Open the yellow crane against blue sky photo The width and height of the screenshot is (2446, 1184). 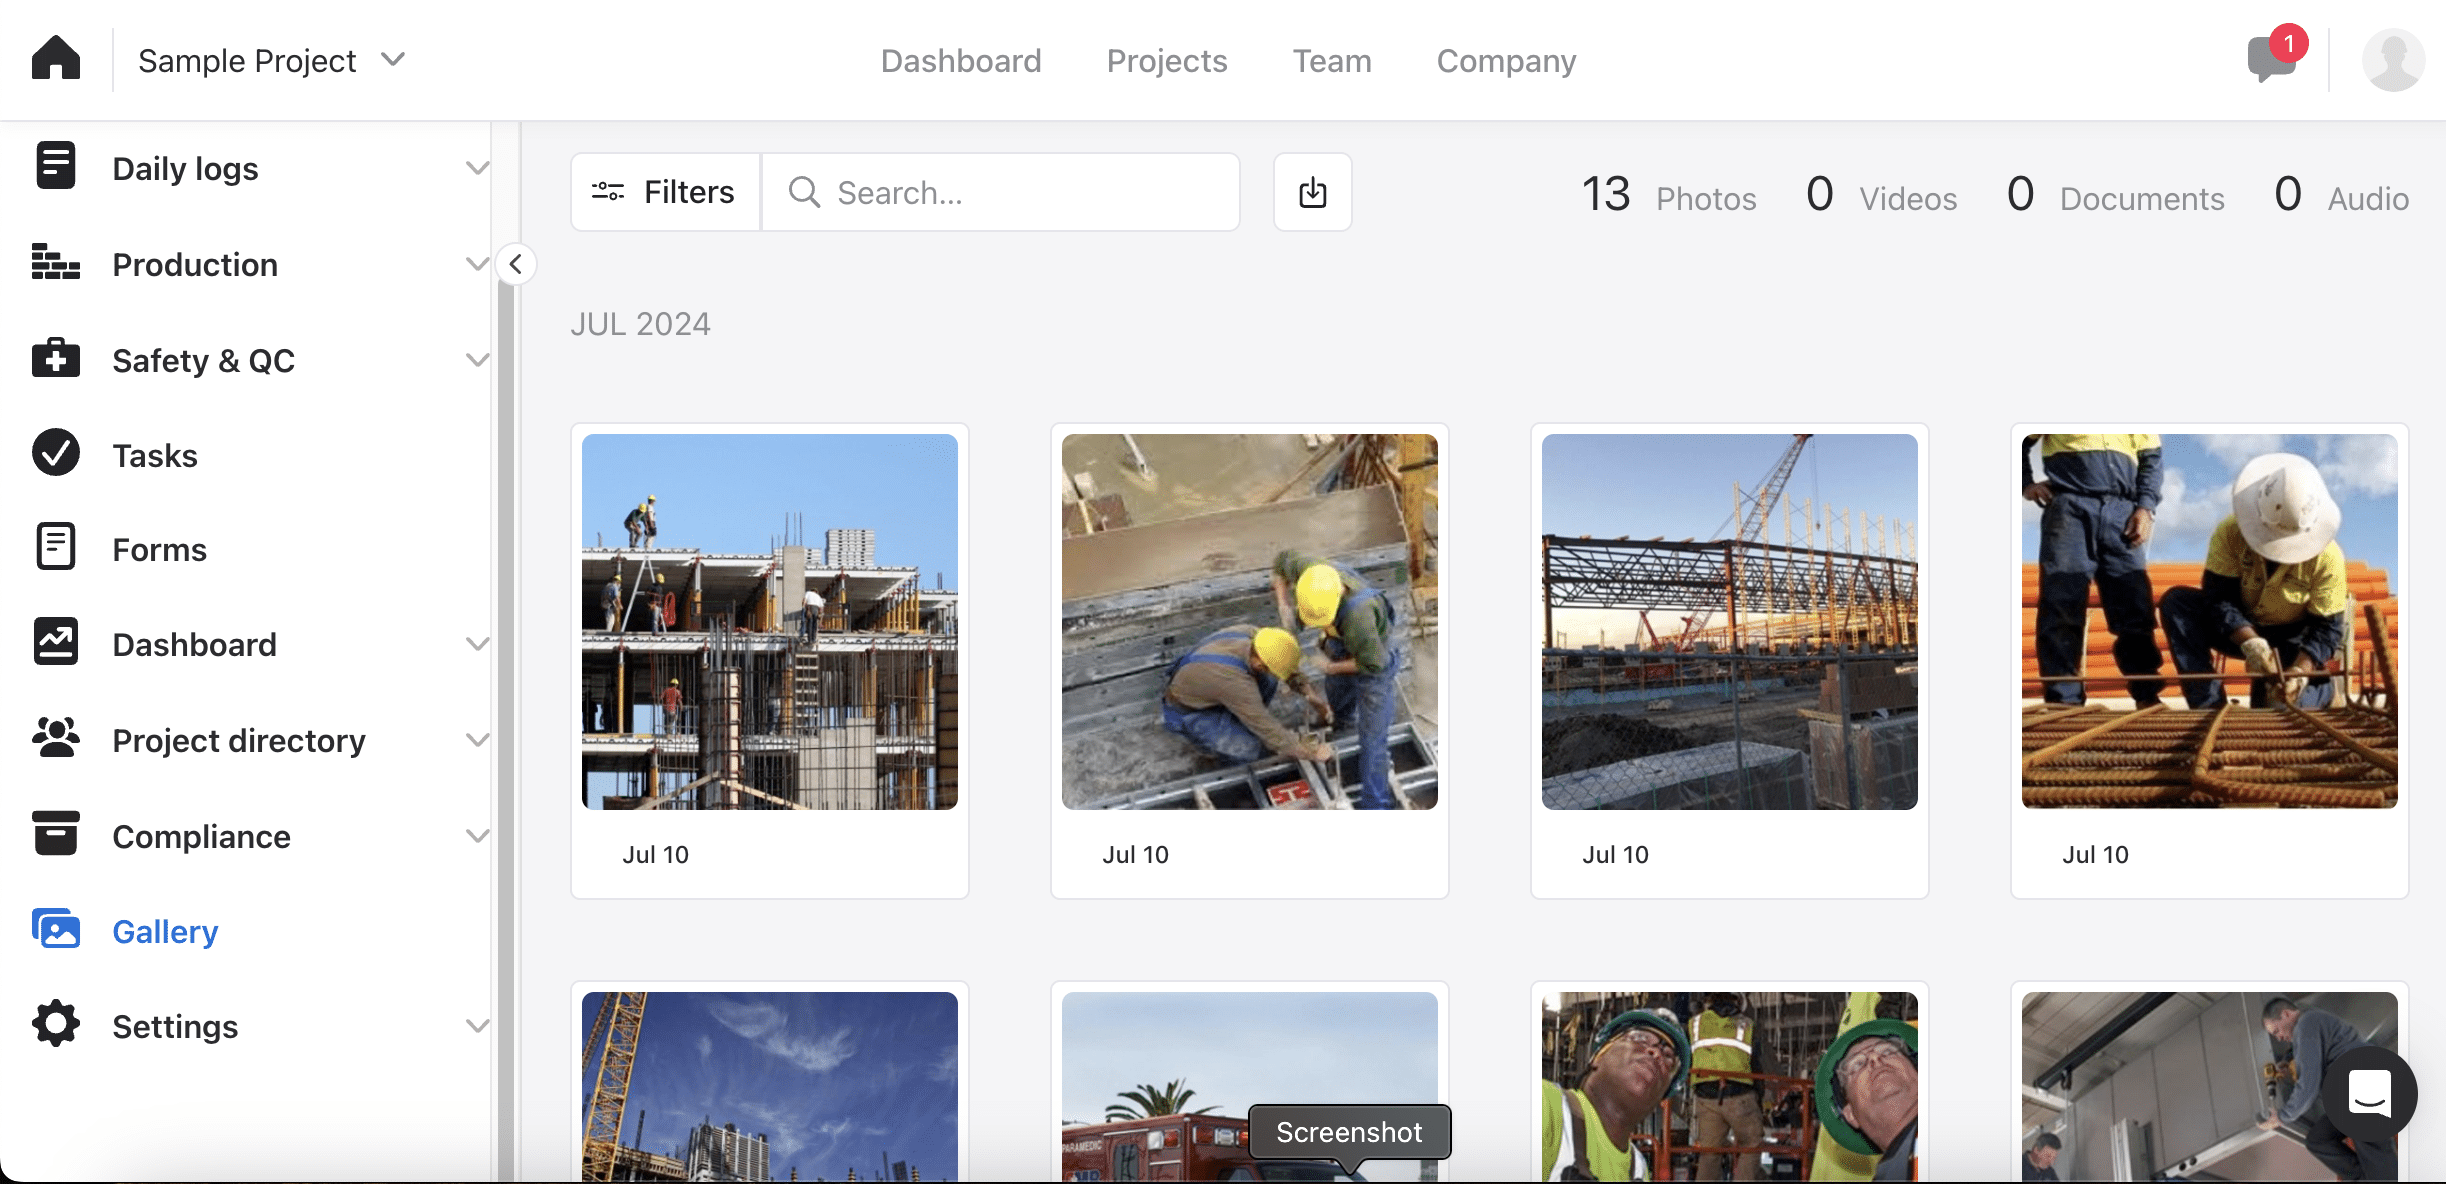pos(770,1087)
